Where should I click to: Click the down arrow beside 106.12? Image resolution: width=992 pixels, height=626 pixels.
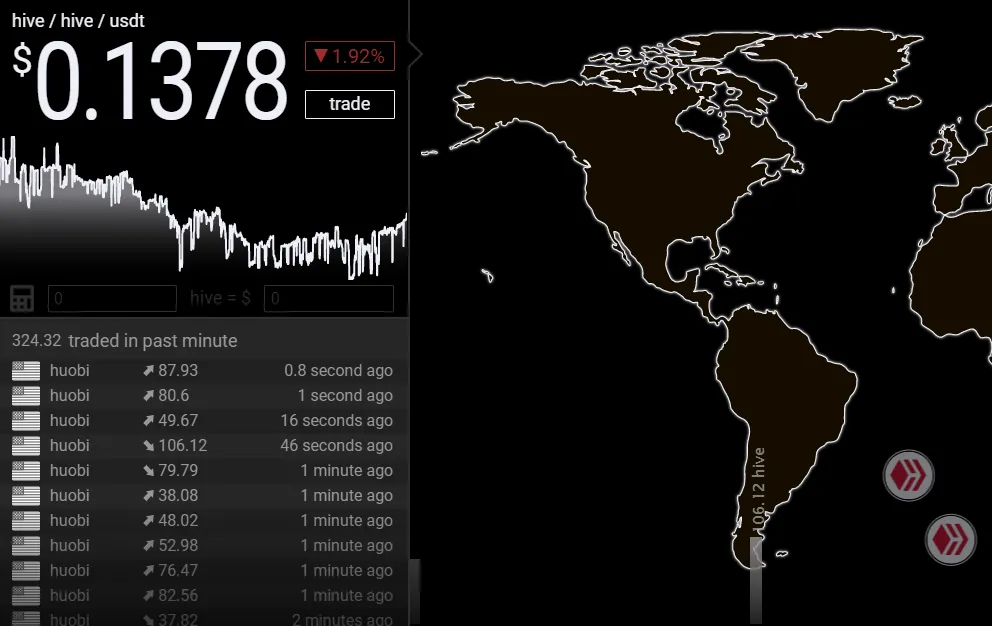(149, 446)
